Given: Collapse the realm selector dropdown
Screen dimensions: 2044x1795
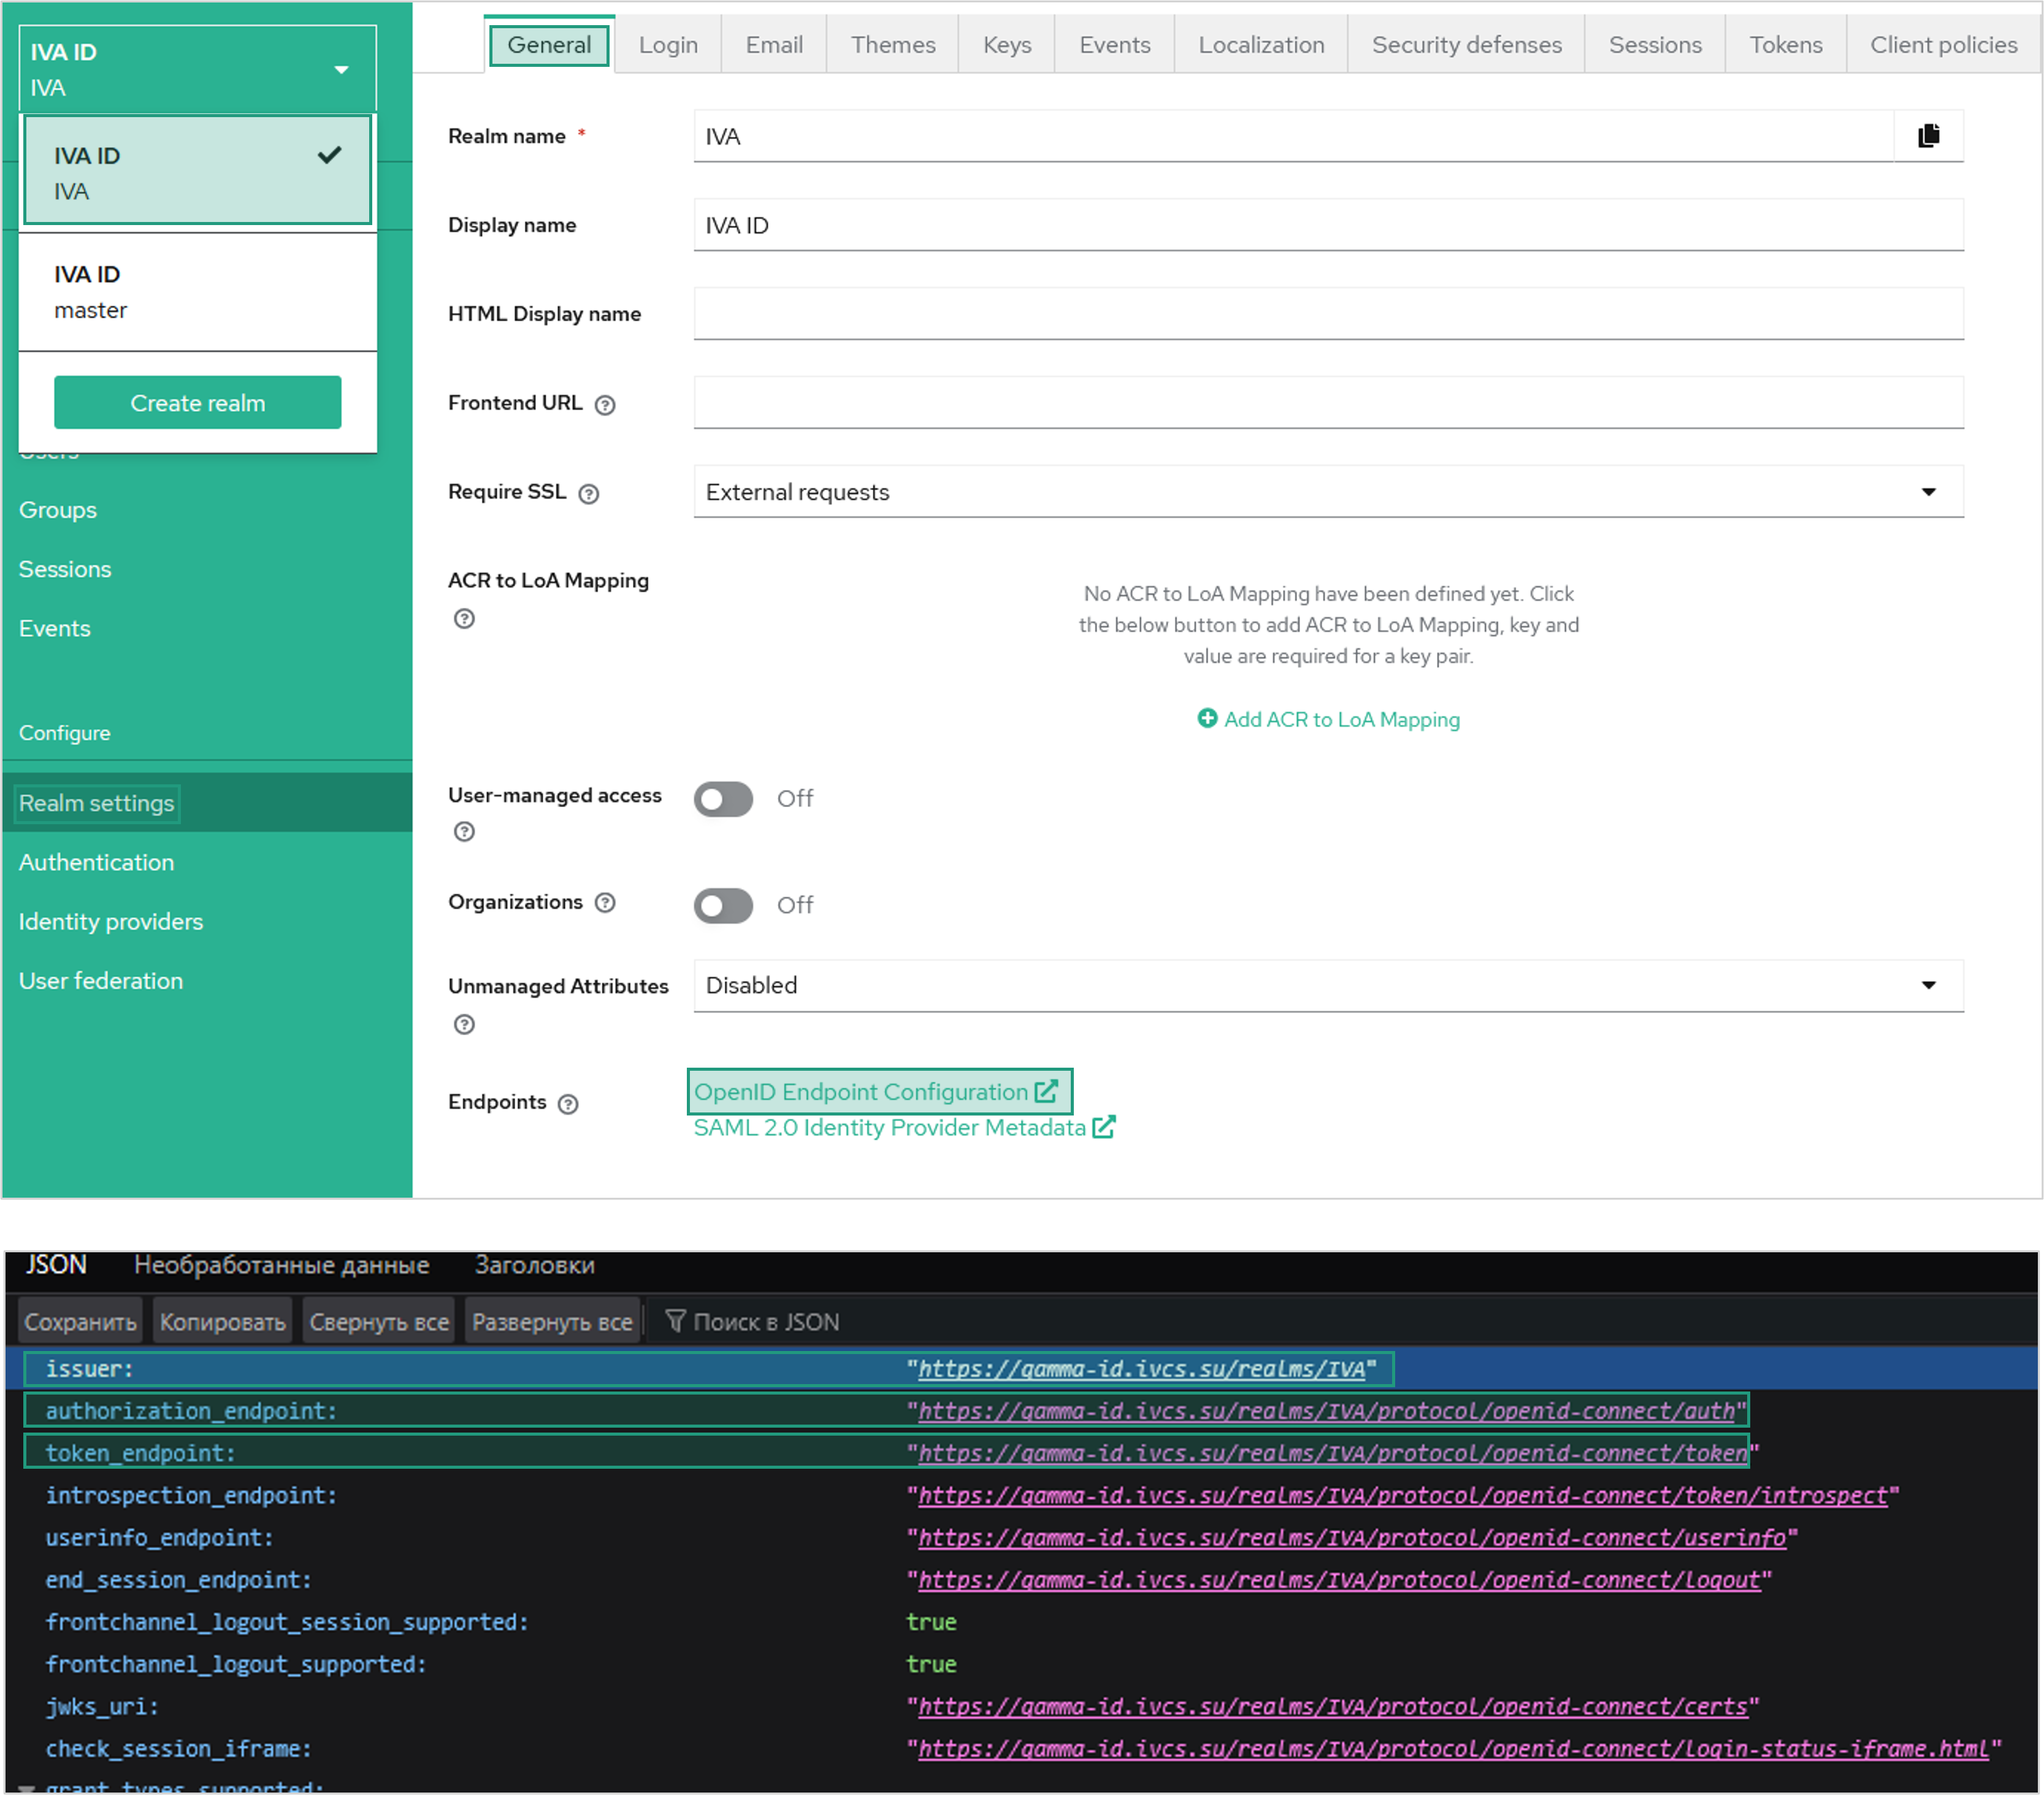Looking at the screenshot, I should tap(197, 69).
